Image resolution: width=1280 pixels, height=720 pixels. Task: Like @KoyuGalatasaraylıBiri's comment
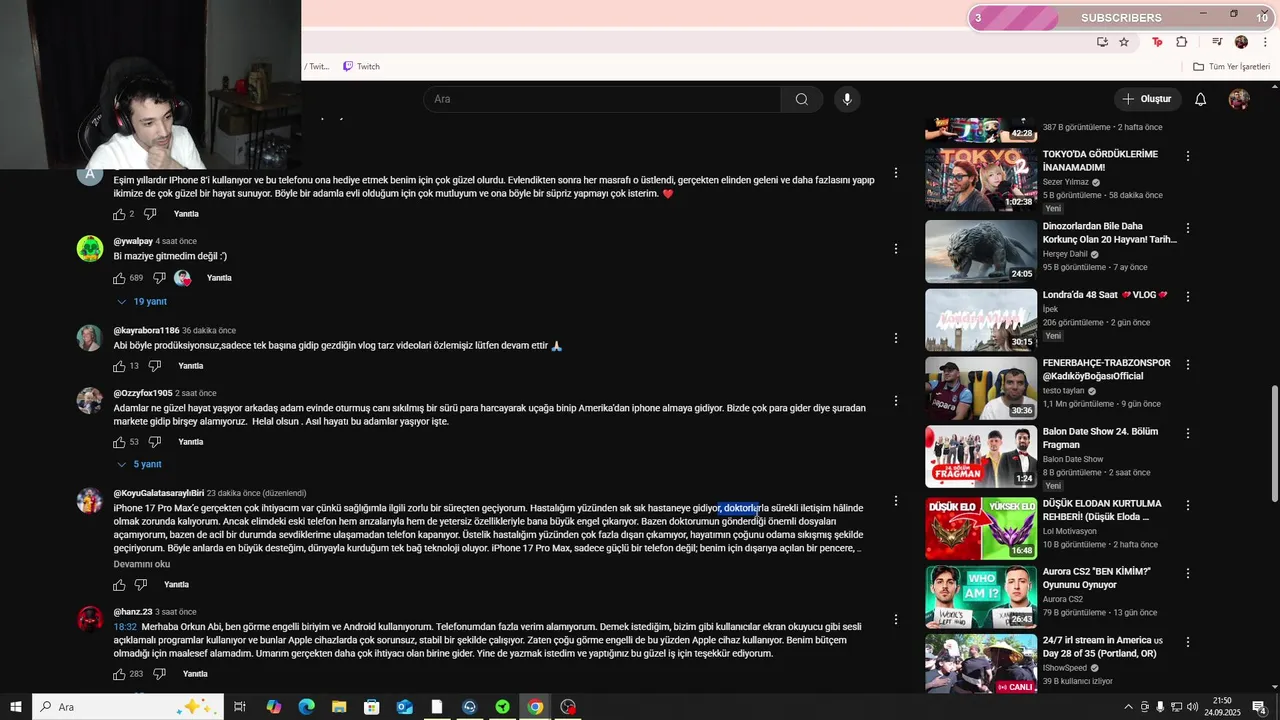pyautogui.click(x=120, y=585)
